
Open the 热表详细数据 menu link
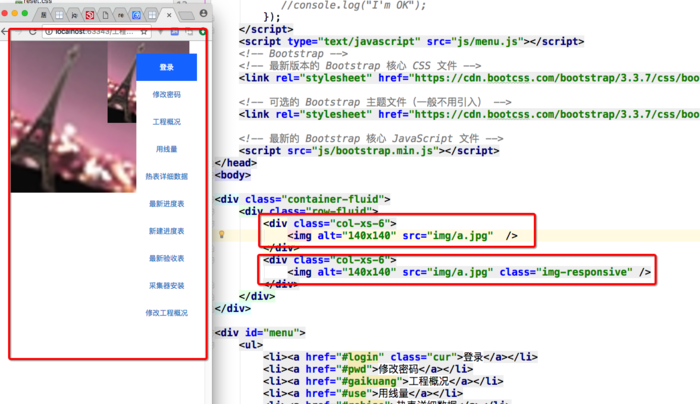click(x=167, y=176)
